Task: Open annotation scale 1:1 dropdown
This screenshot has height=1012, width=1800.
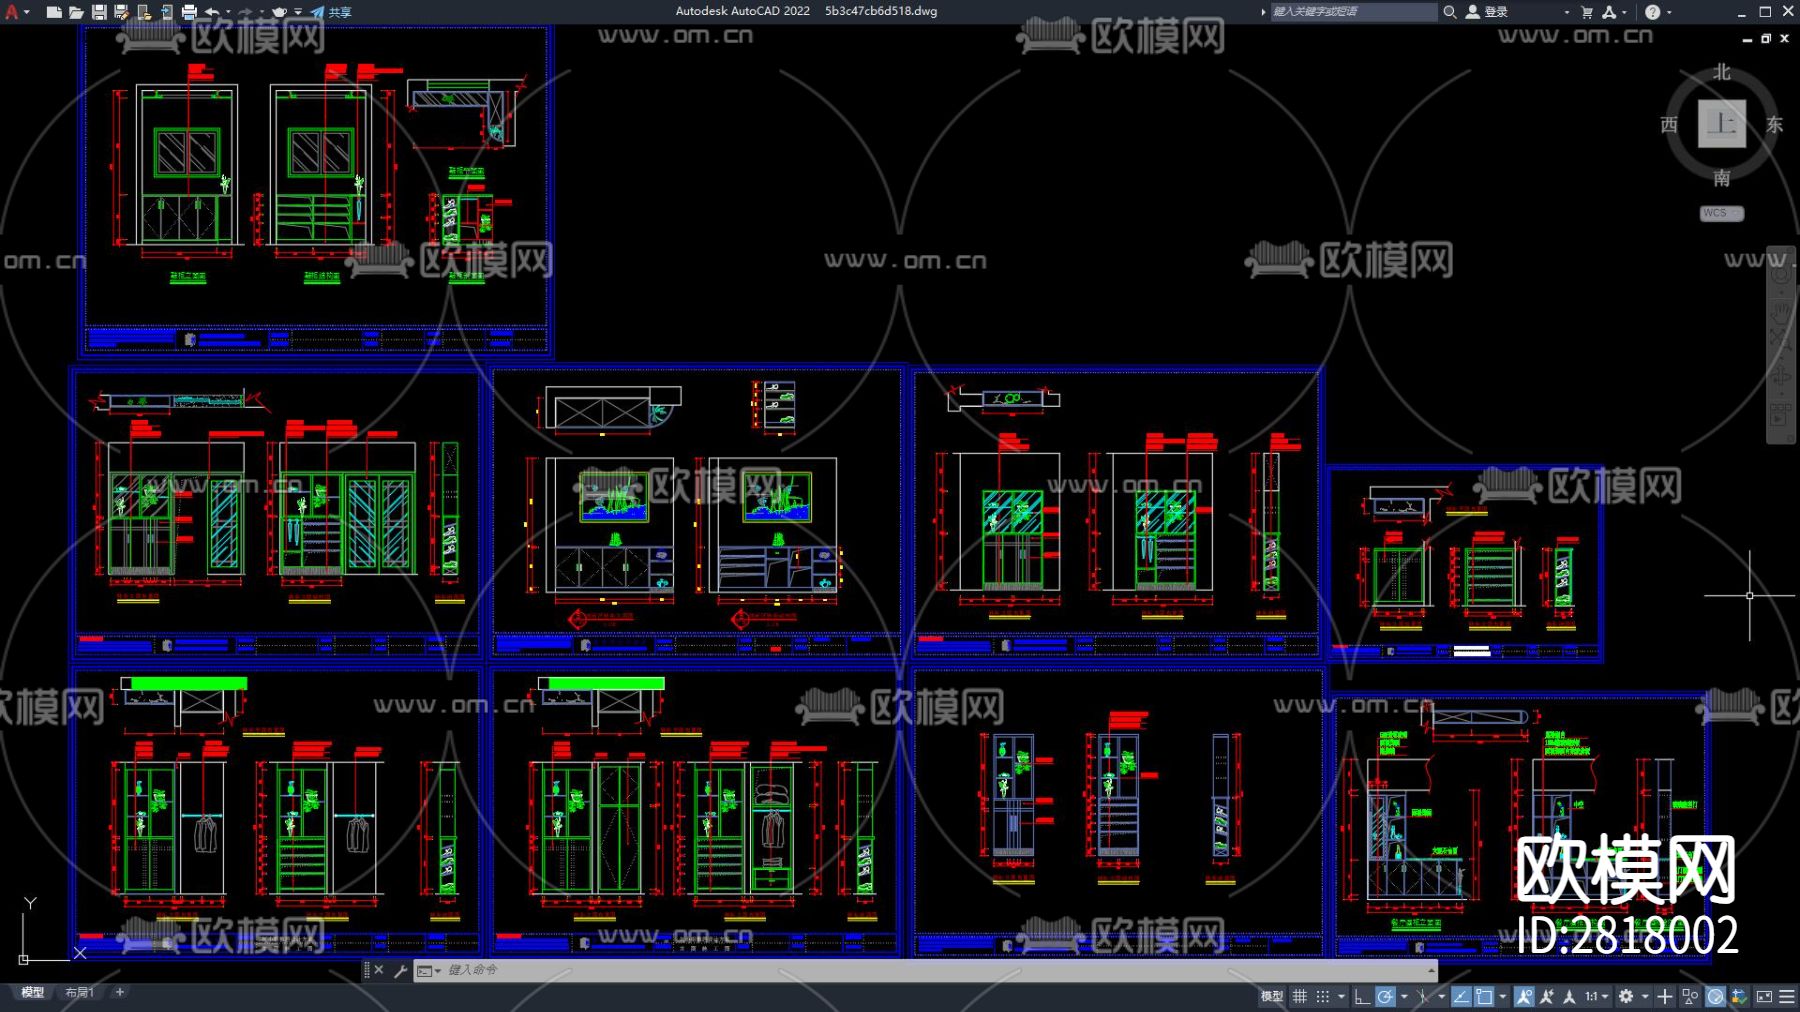Action: pos(1595,996)
